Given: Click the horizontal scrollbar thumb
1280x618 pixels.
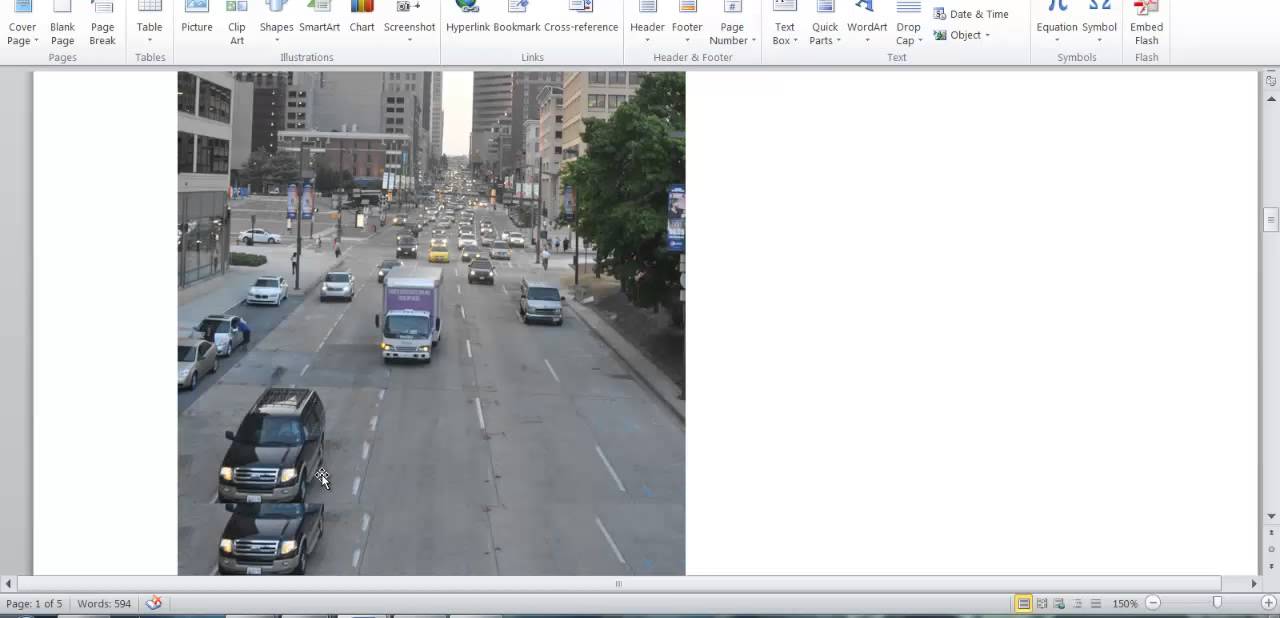Looking at the screenshot, I should click(x=619, y=583).
